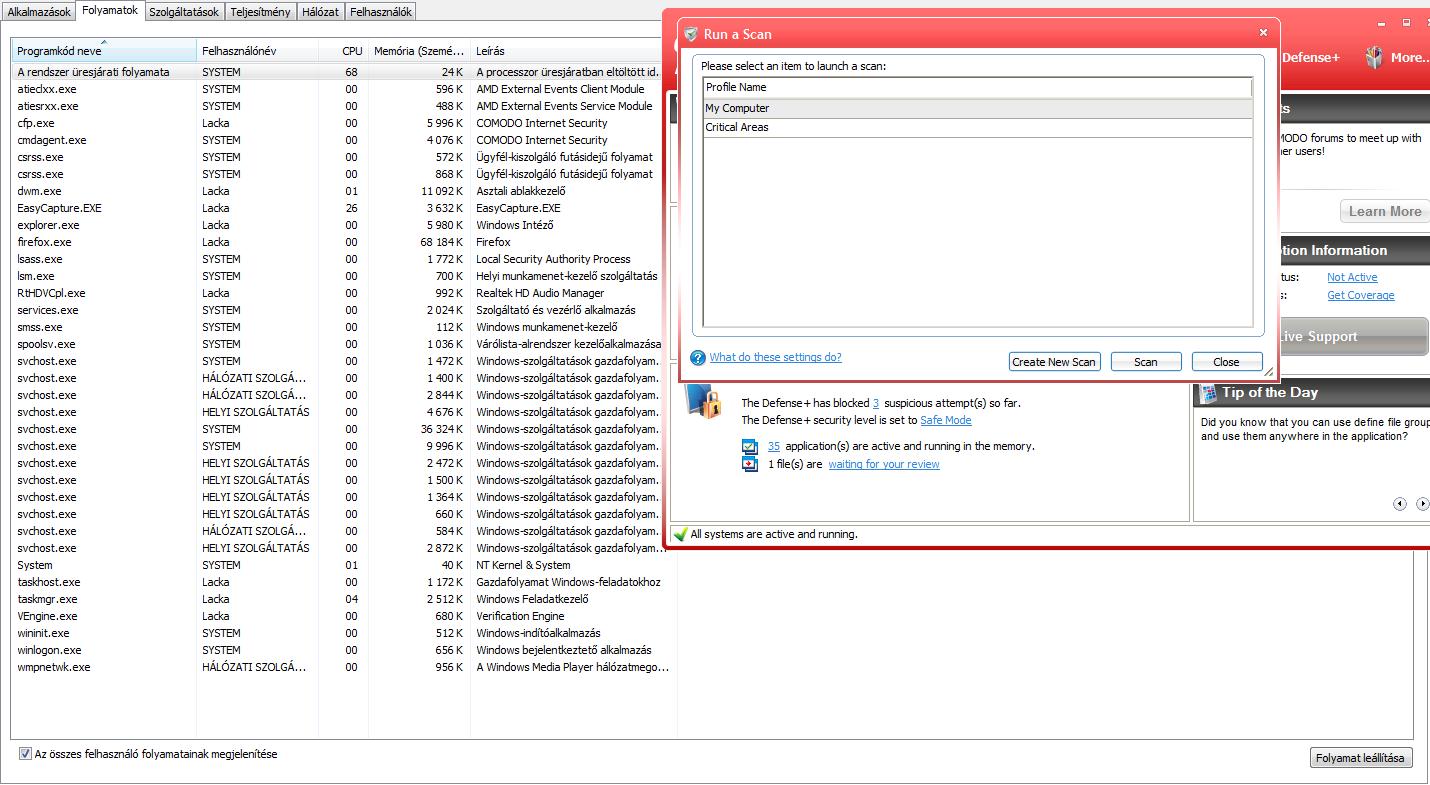This screenshot has height=785, width=1430.
Task: Select the Folyamatok tab
Action: pos(110,10)
